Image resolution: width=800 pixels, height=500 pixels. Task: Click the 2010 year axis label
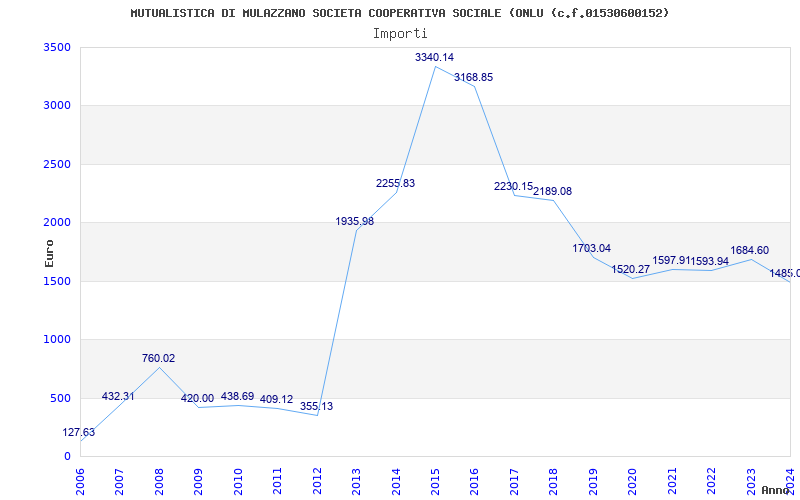tap(238, 483)
